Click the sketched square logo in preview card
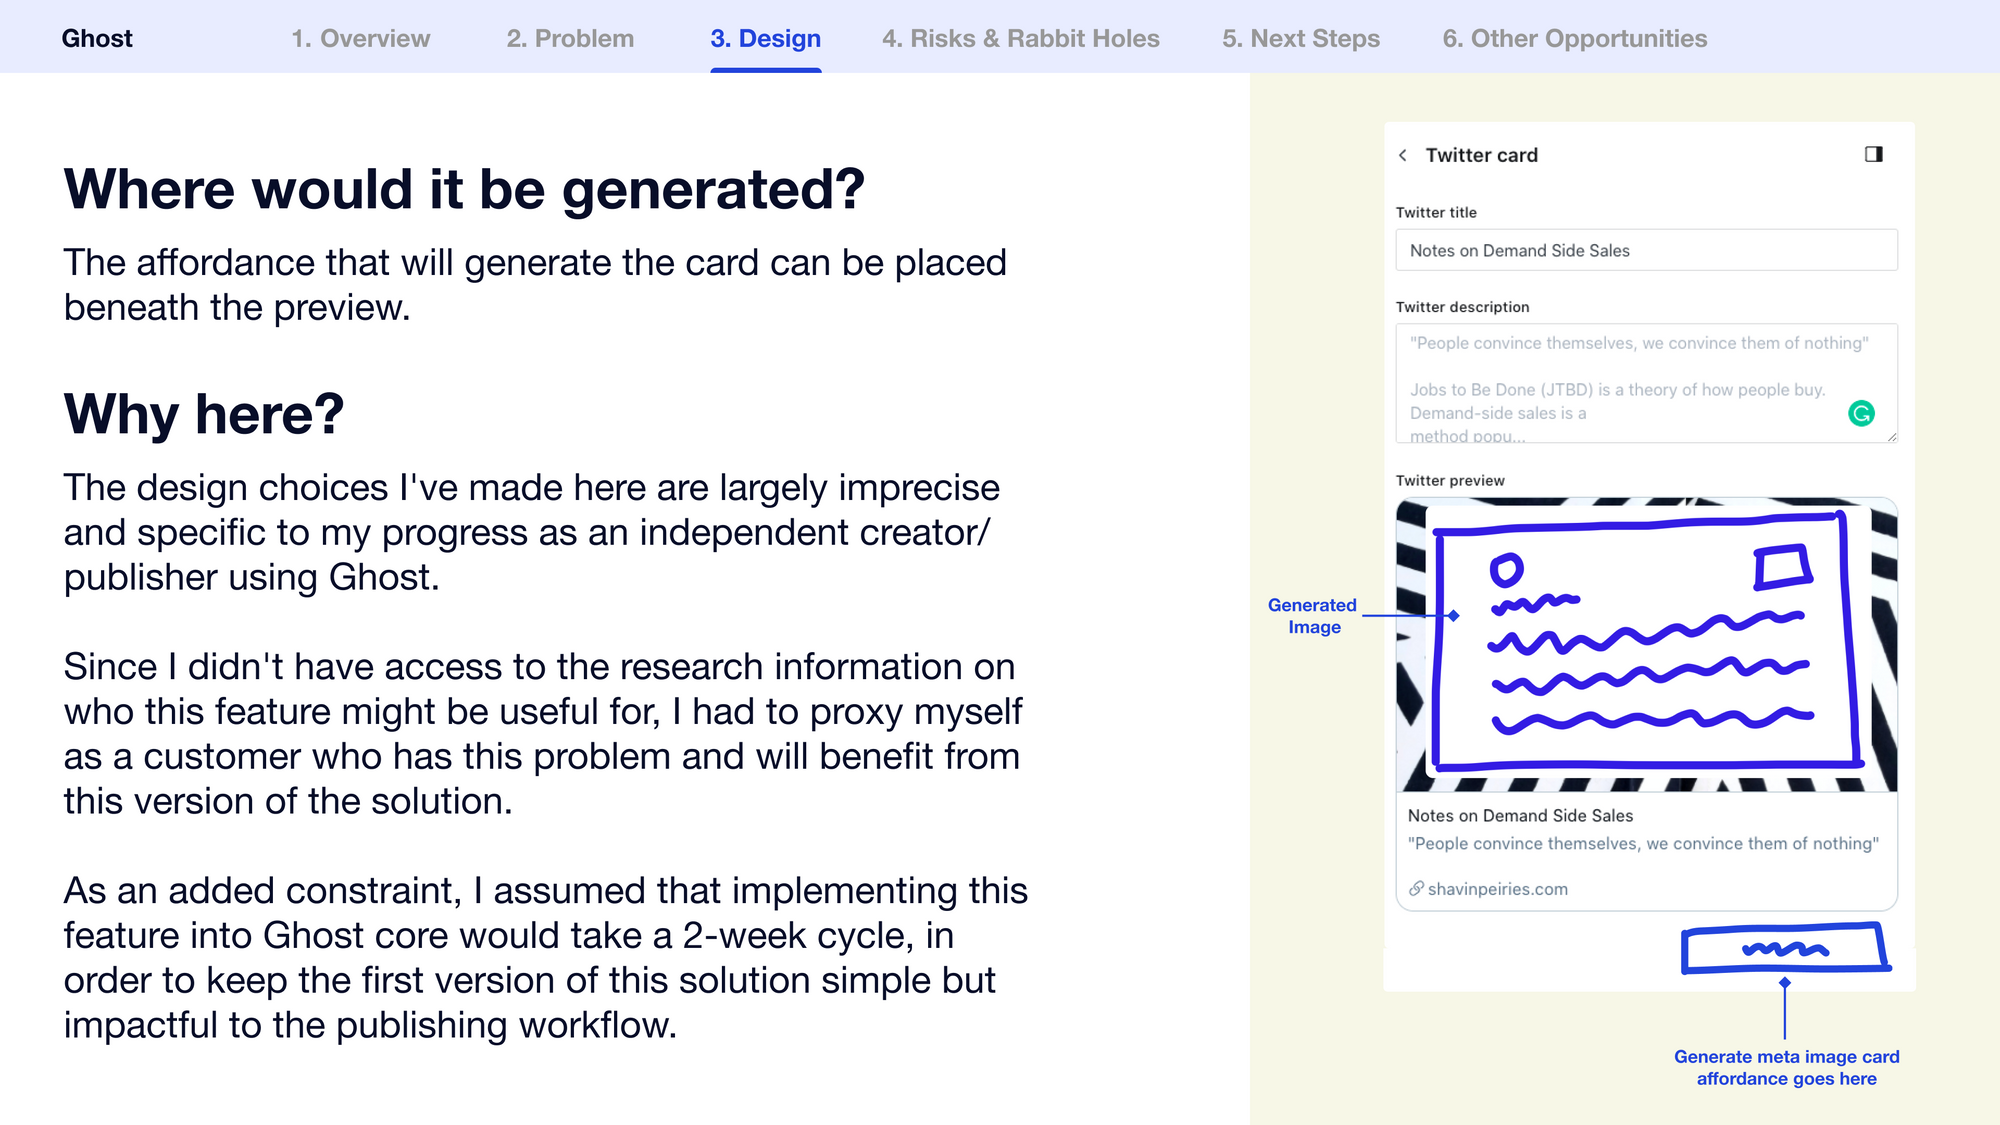Screen dimensions: 2000x1125 pyautogui.click(x=1783, y=566)
